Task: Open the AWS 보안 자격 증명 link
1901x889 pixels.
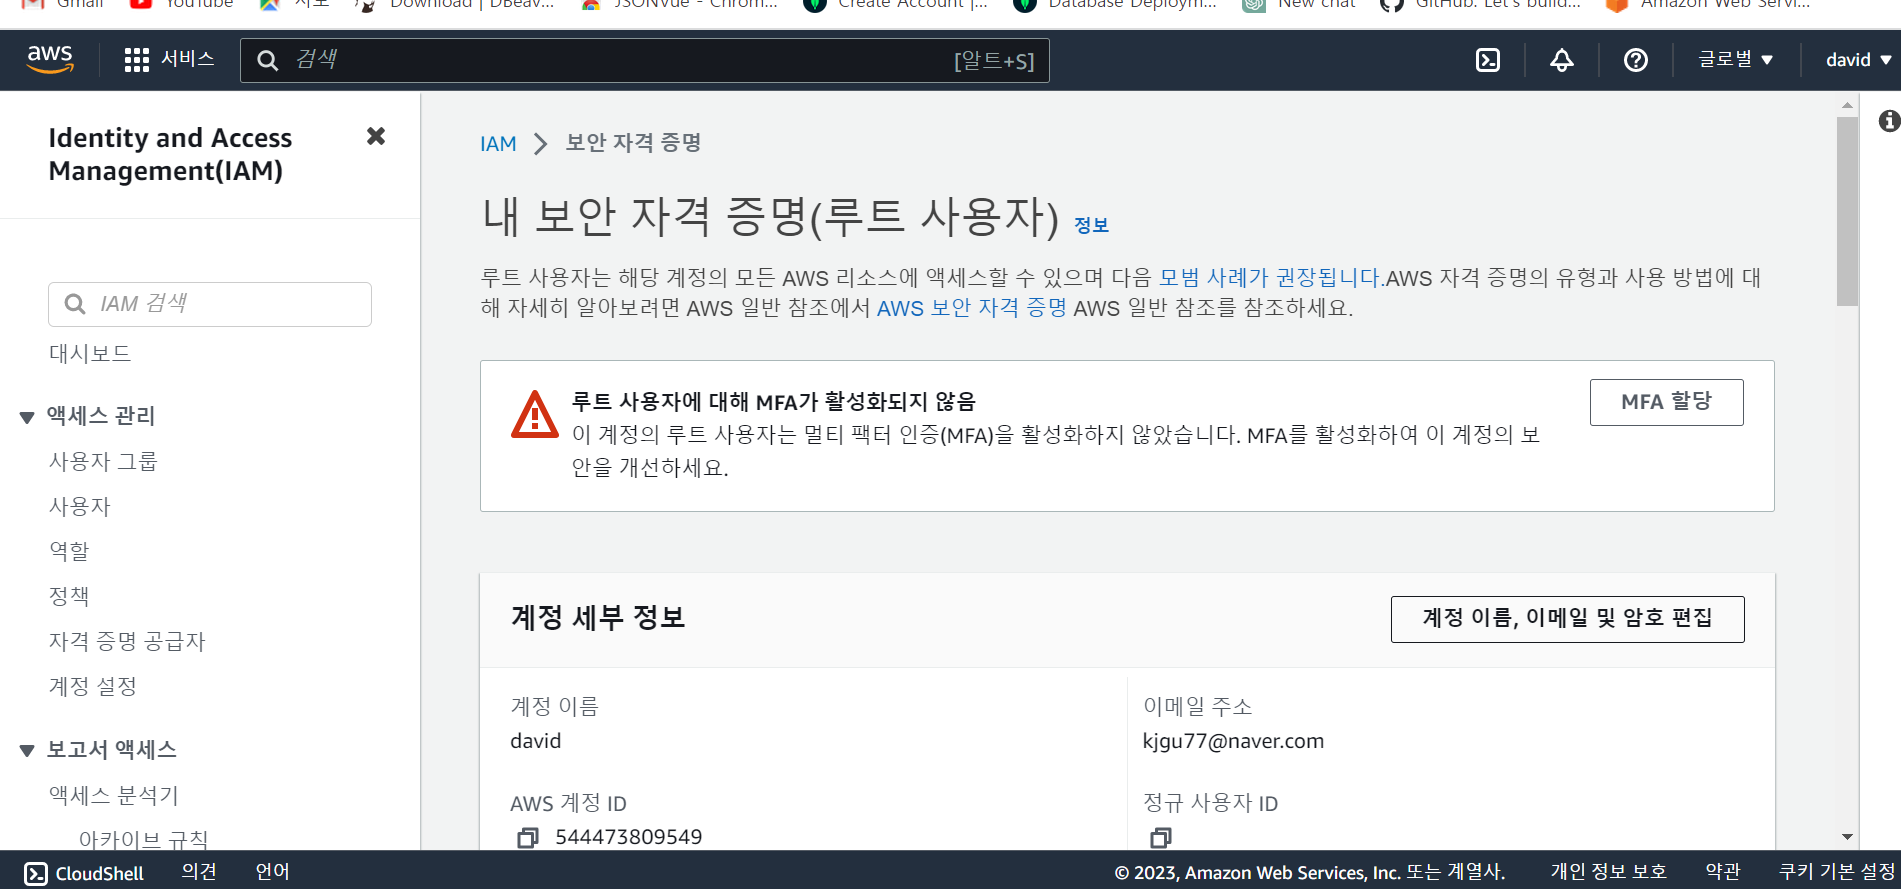Action: click(972, 308)
